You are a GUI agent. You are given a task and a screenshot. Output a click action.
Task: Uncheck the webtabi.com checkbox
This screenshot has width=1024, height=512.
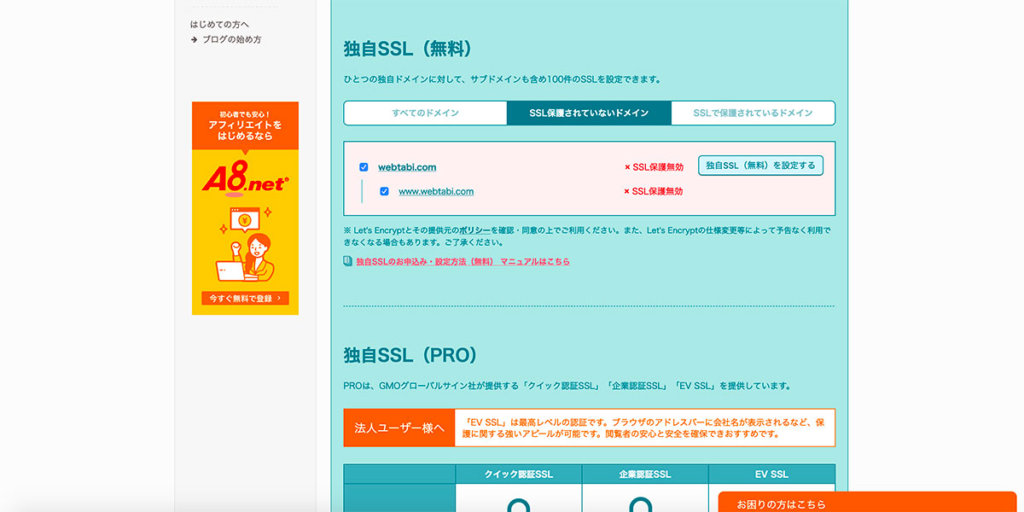click(364, 167)
